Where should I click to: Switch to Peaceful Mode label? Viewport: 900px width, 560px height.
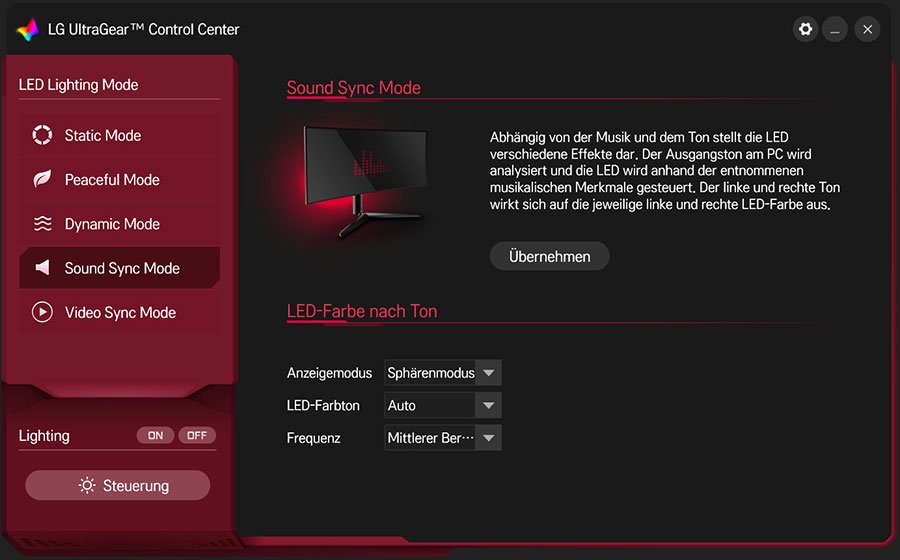[112, 180]
